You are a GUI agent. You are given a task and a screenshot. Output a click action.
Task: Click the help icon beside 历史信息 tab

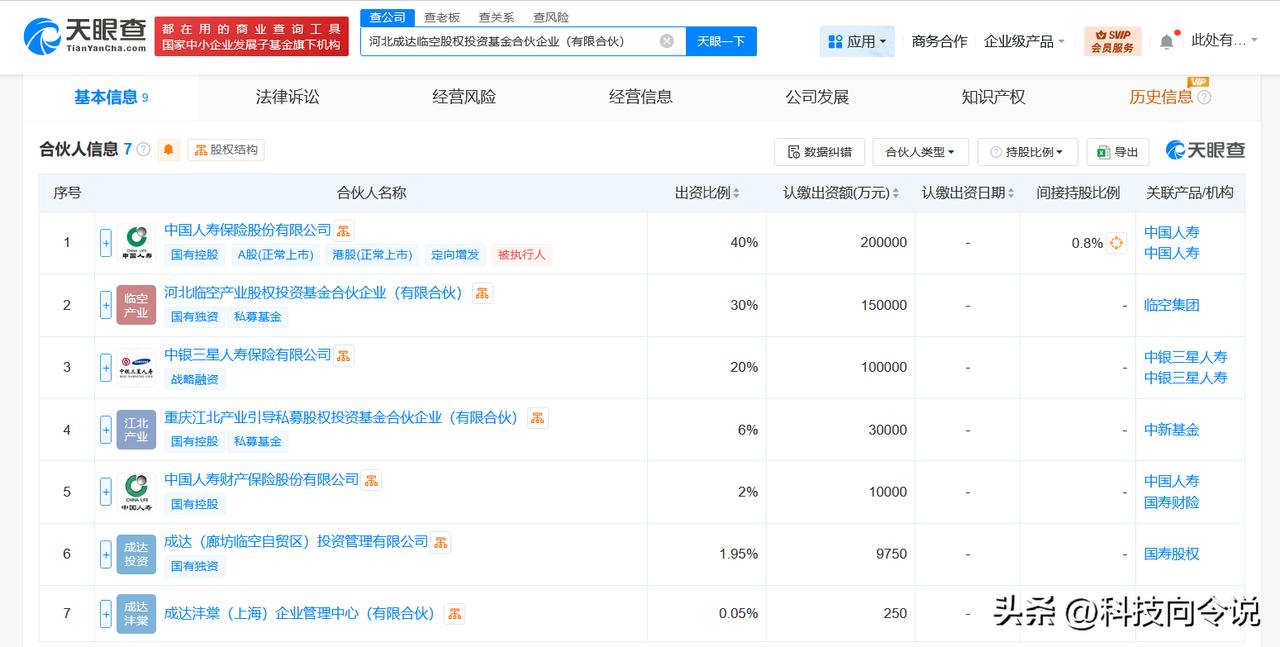pyautogui.click(x=1204, y=97)
